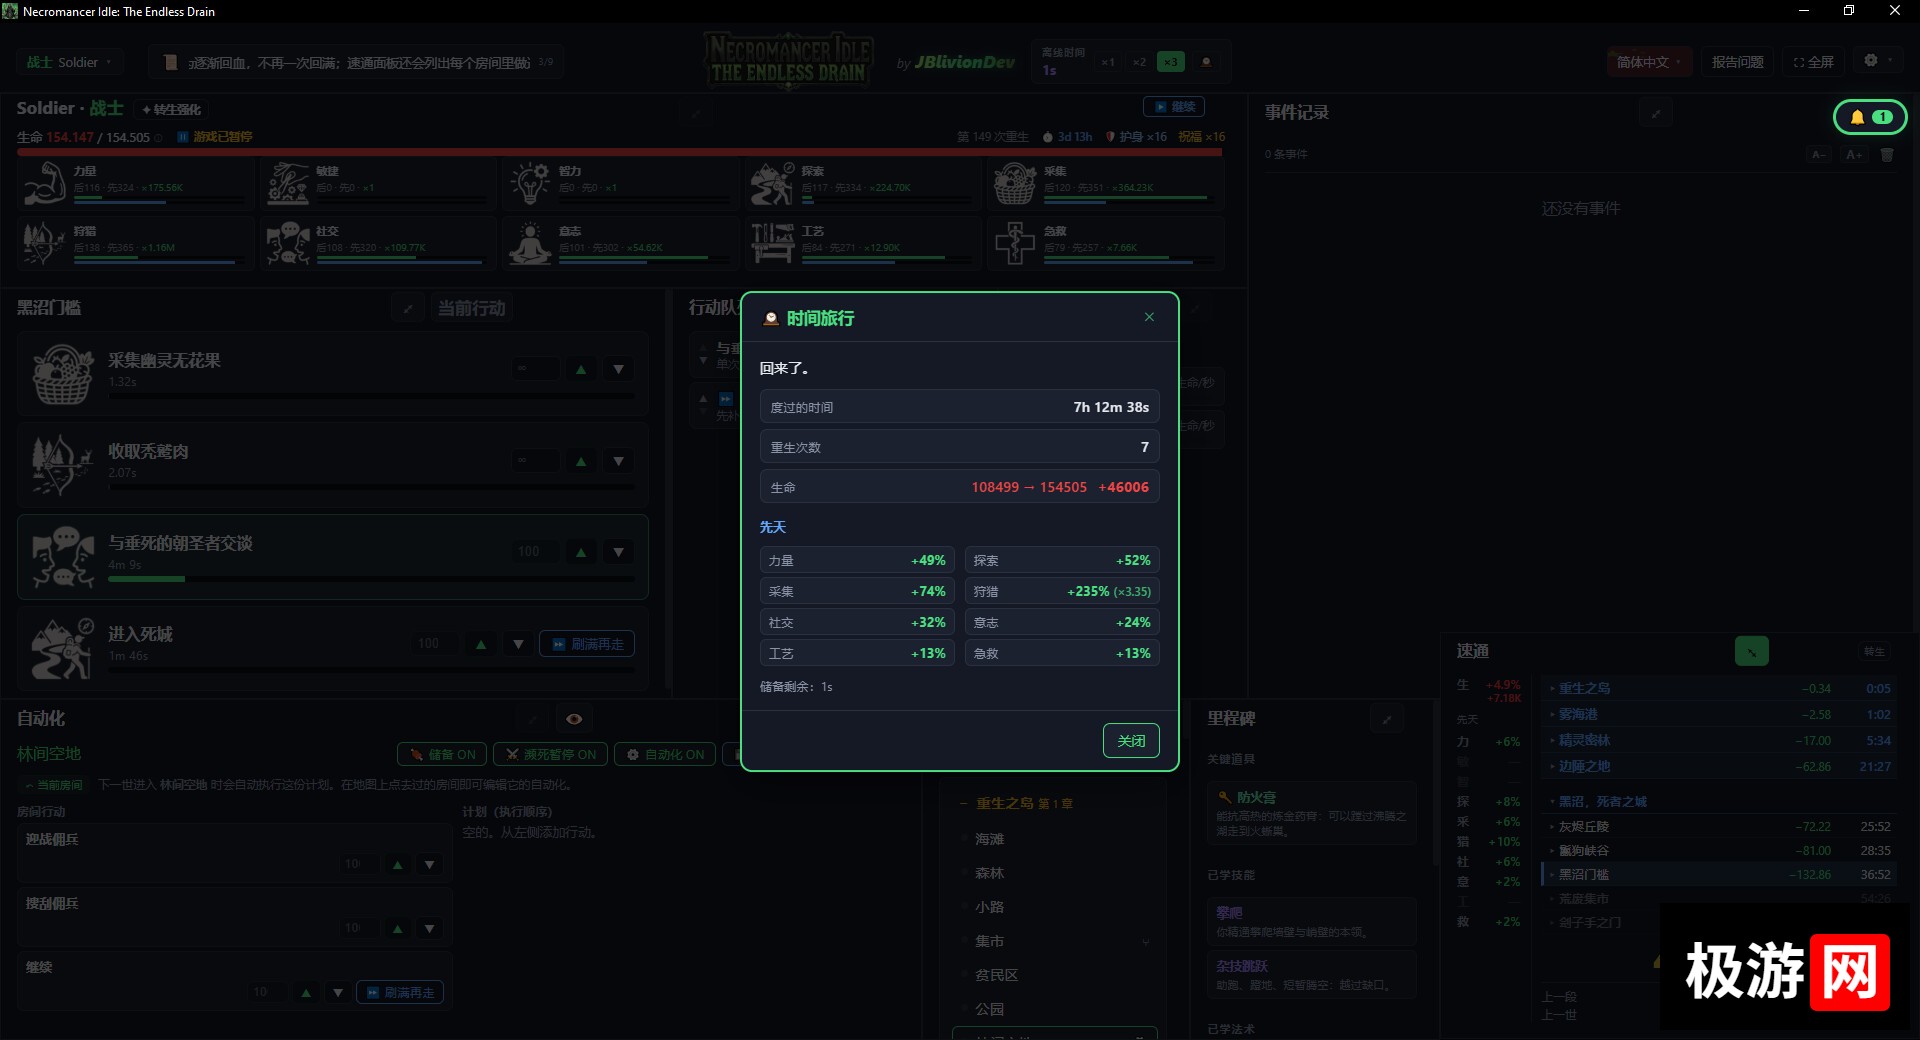Click the 意志 meditation stat icon
1920x1040 pixels.
tap(530, 243)
